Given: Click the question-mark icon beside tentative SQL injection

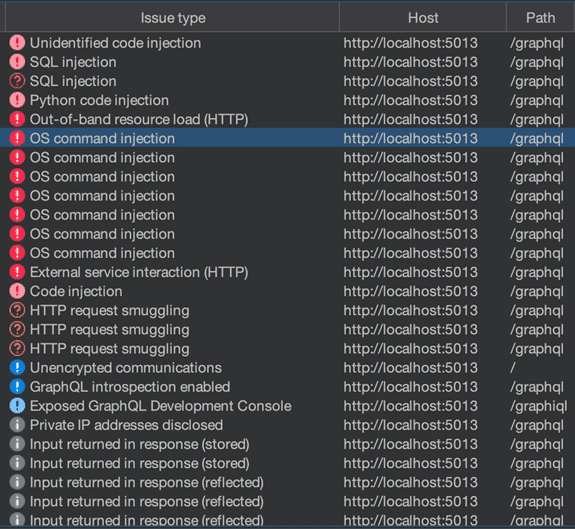Looking at the screenshot, I should [x=17, y=81].
